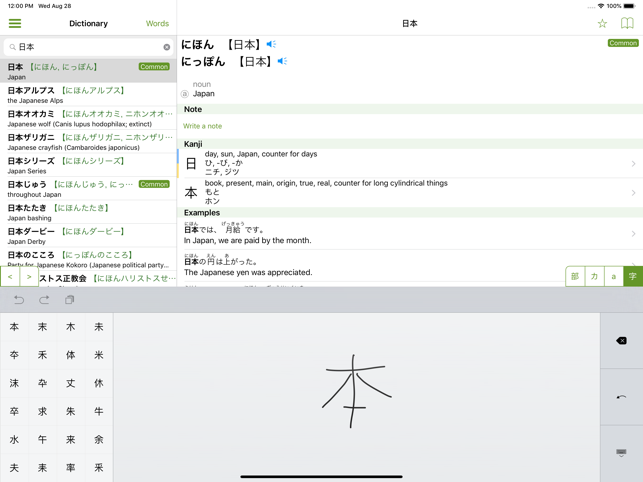Choose candidate kanji 朱
This screenshot has height=482, width=643.
(71, 411)
